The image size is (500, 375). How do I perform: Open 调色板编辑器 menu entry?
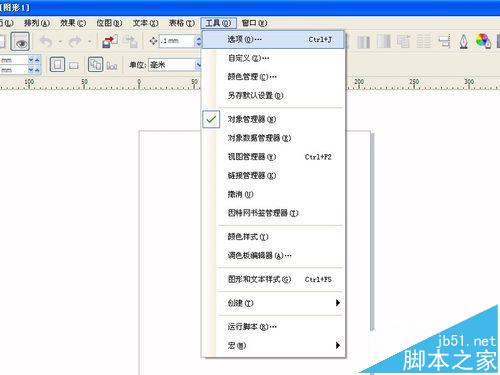pyautogui.click(x=273, y=256)
